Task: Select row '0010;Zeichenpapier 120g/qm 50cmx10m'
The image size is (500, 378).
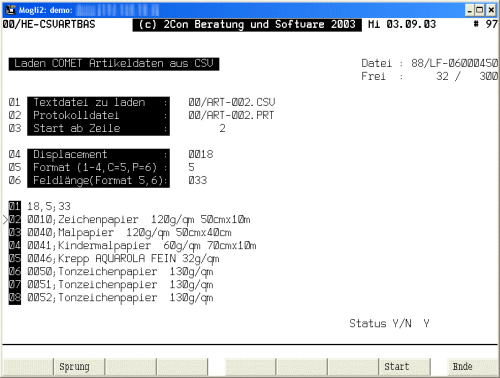Action: [x=139, y=220]
